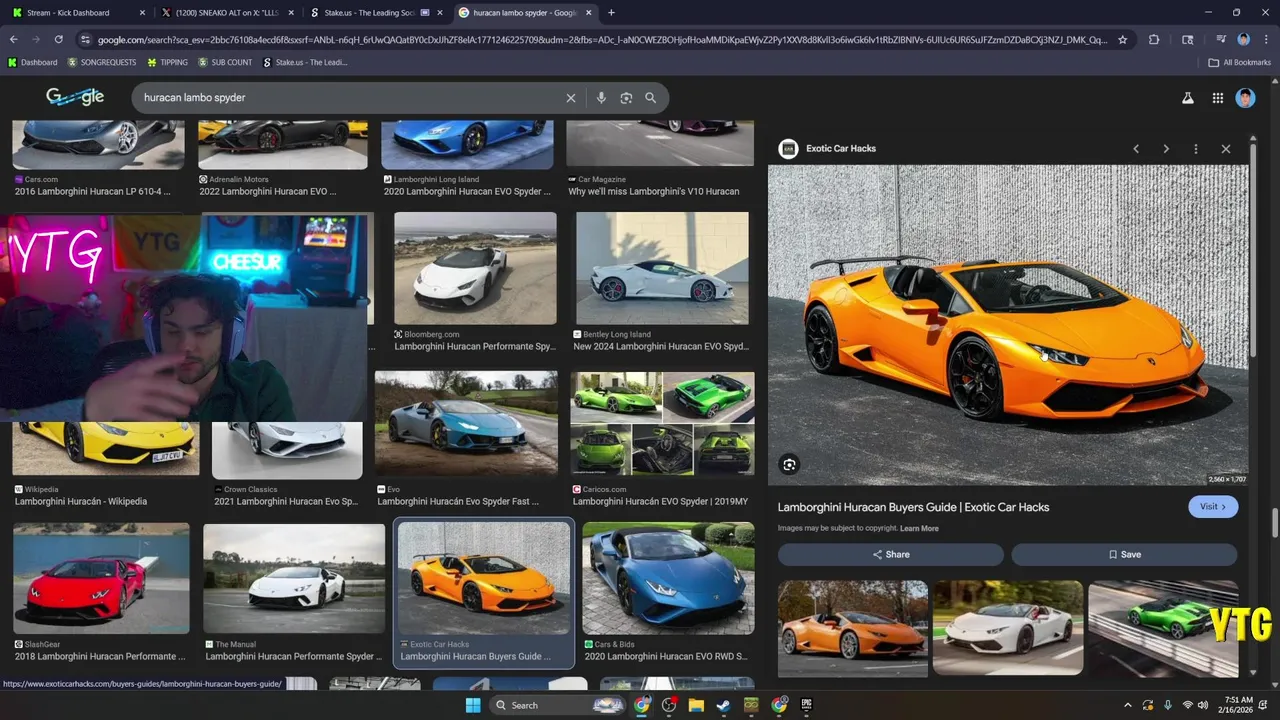Open Epic Games launcher from the taskbar
Image resolution: width=1280 pixels, height=720 pixels.
(806, 705)
